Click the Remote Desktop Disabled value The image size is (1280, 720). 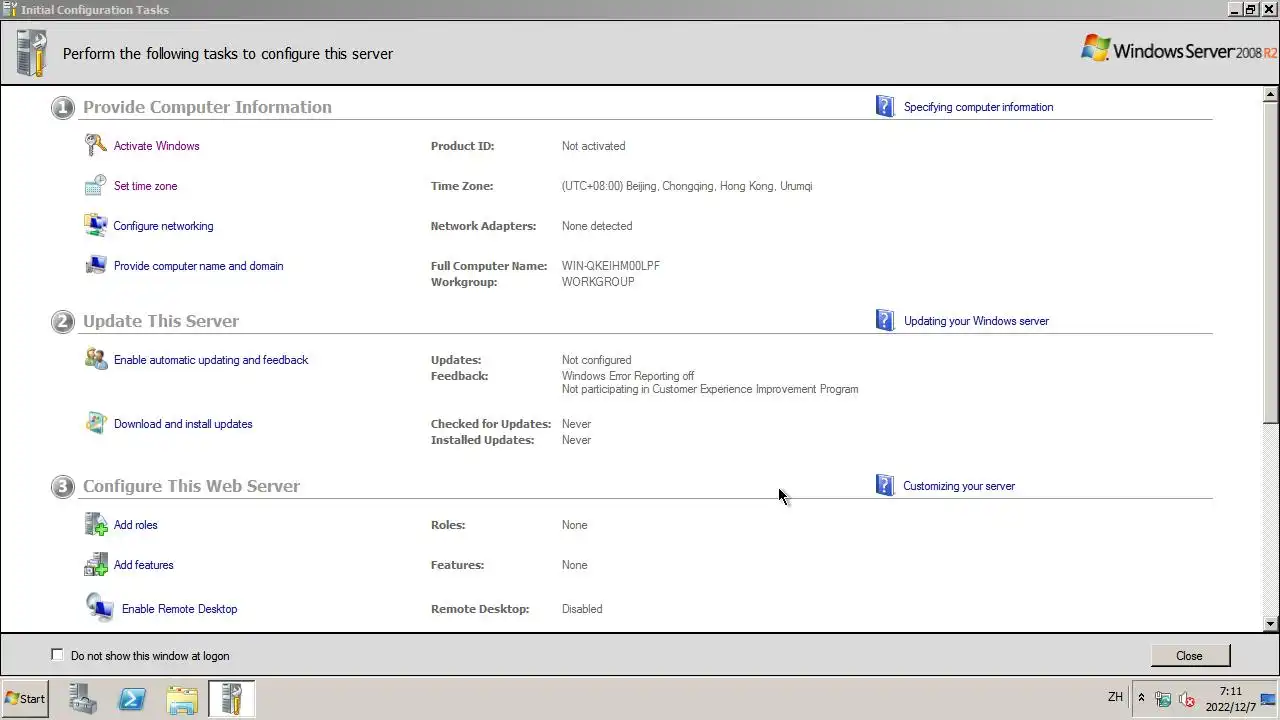[582, 609]
